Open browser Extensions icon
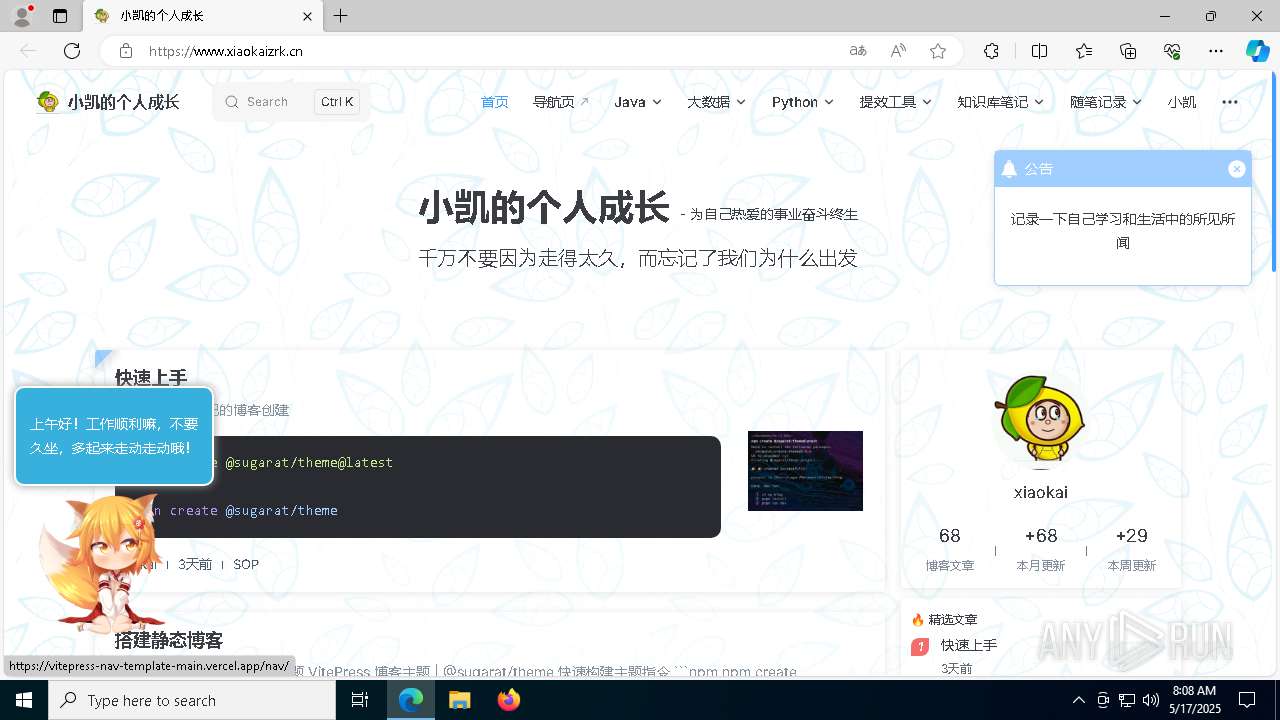The image size is (1280, 720). (x=991, y=51)
